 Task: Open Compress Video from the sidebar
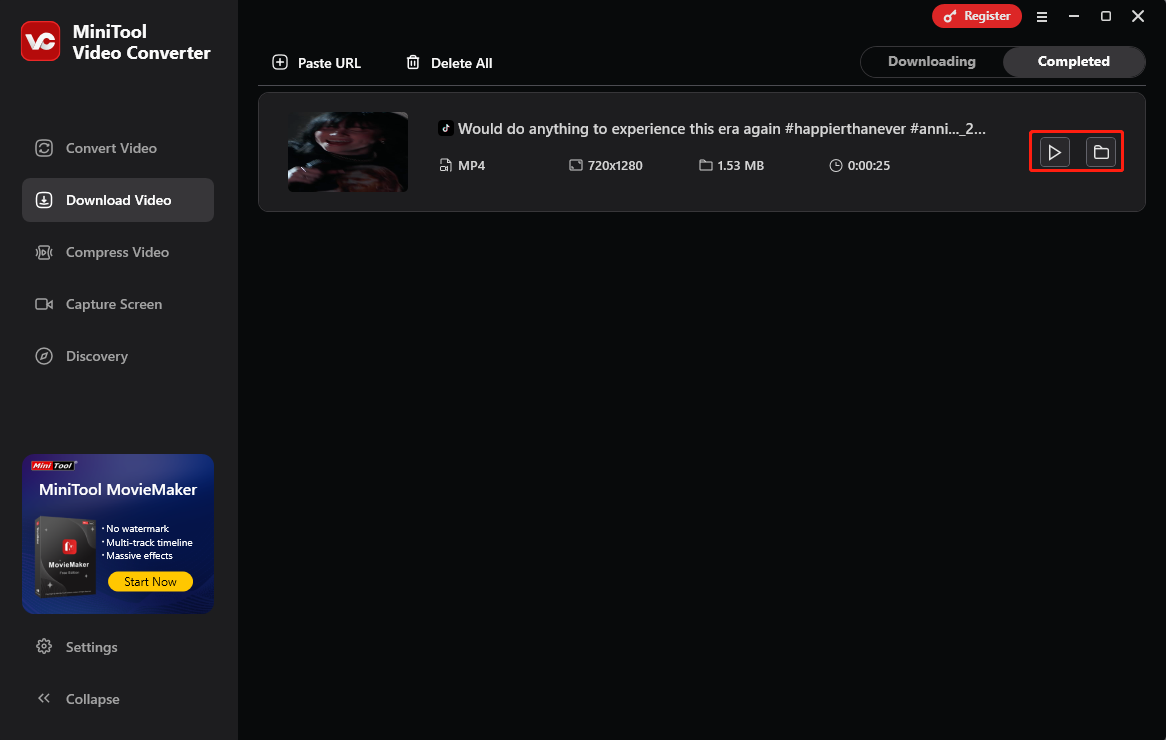point(117,252)
